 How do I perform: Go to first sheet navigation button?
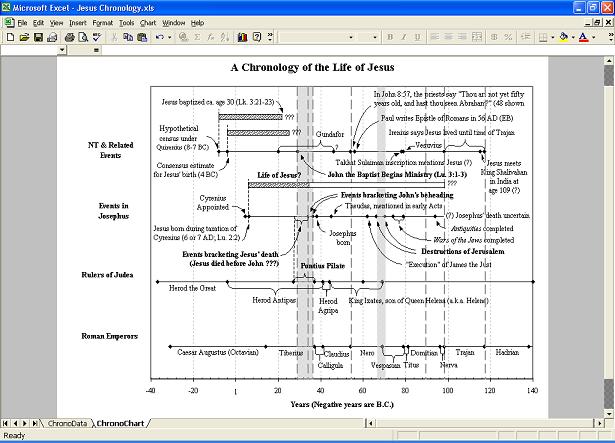[5, 423]
